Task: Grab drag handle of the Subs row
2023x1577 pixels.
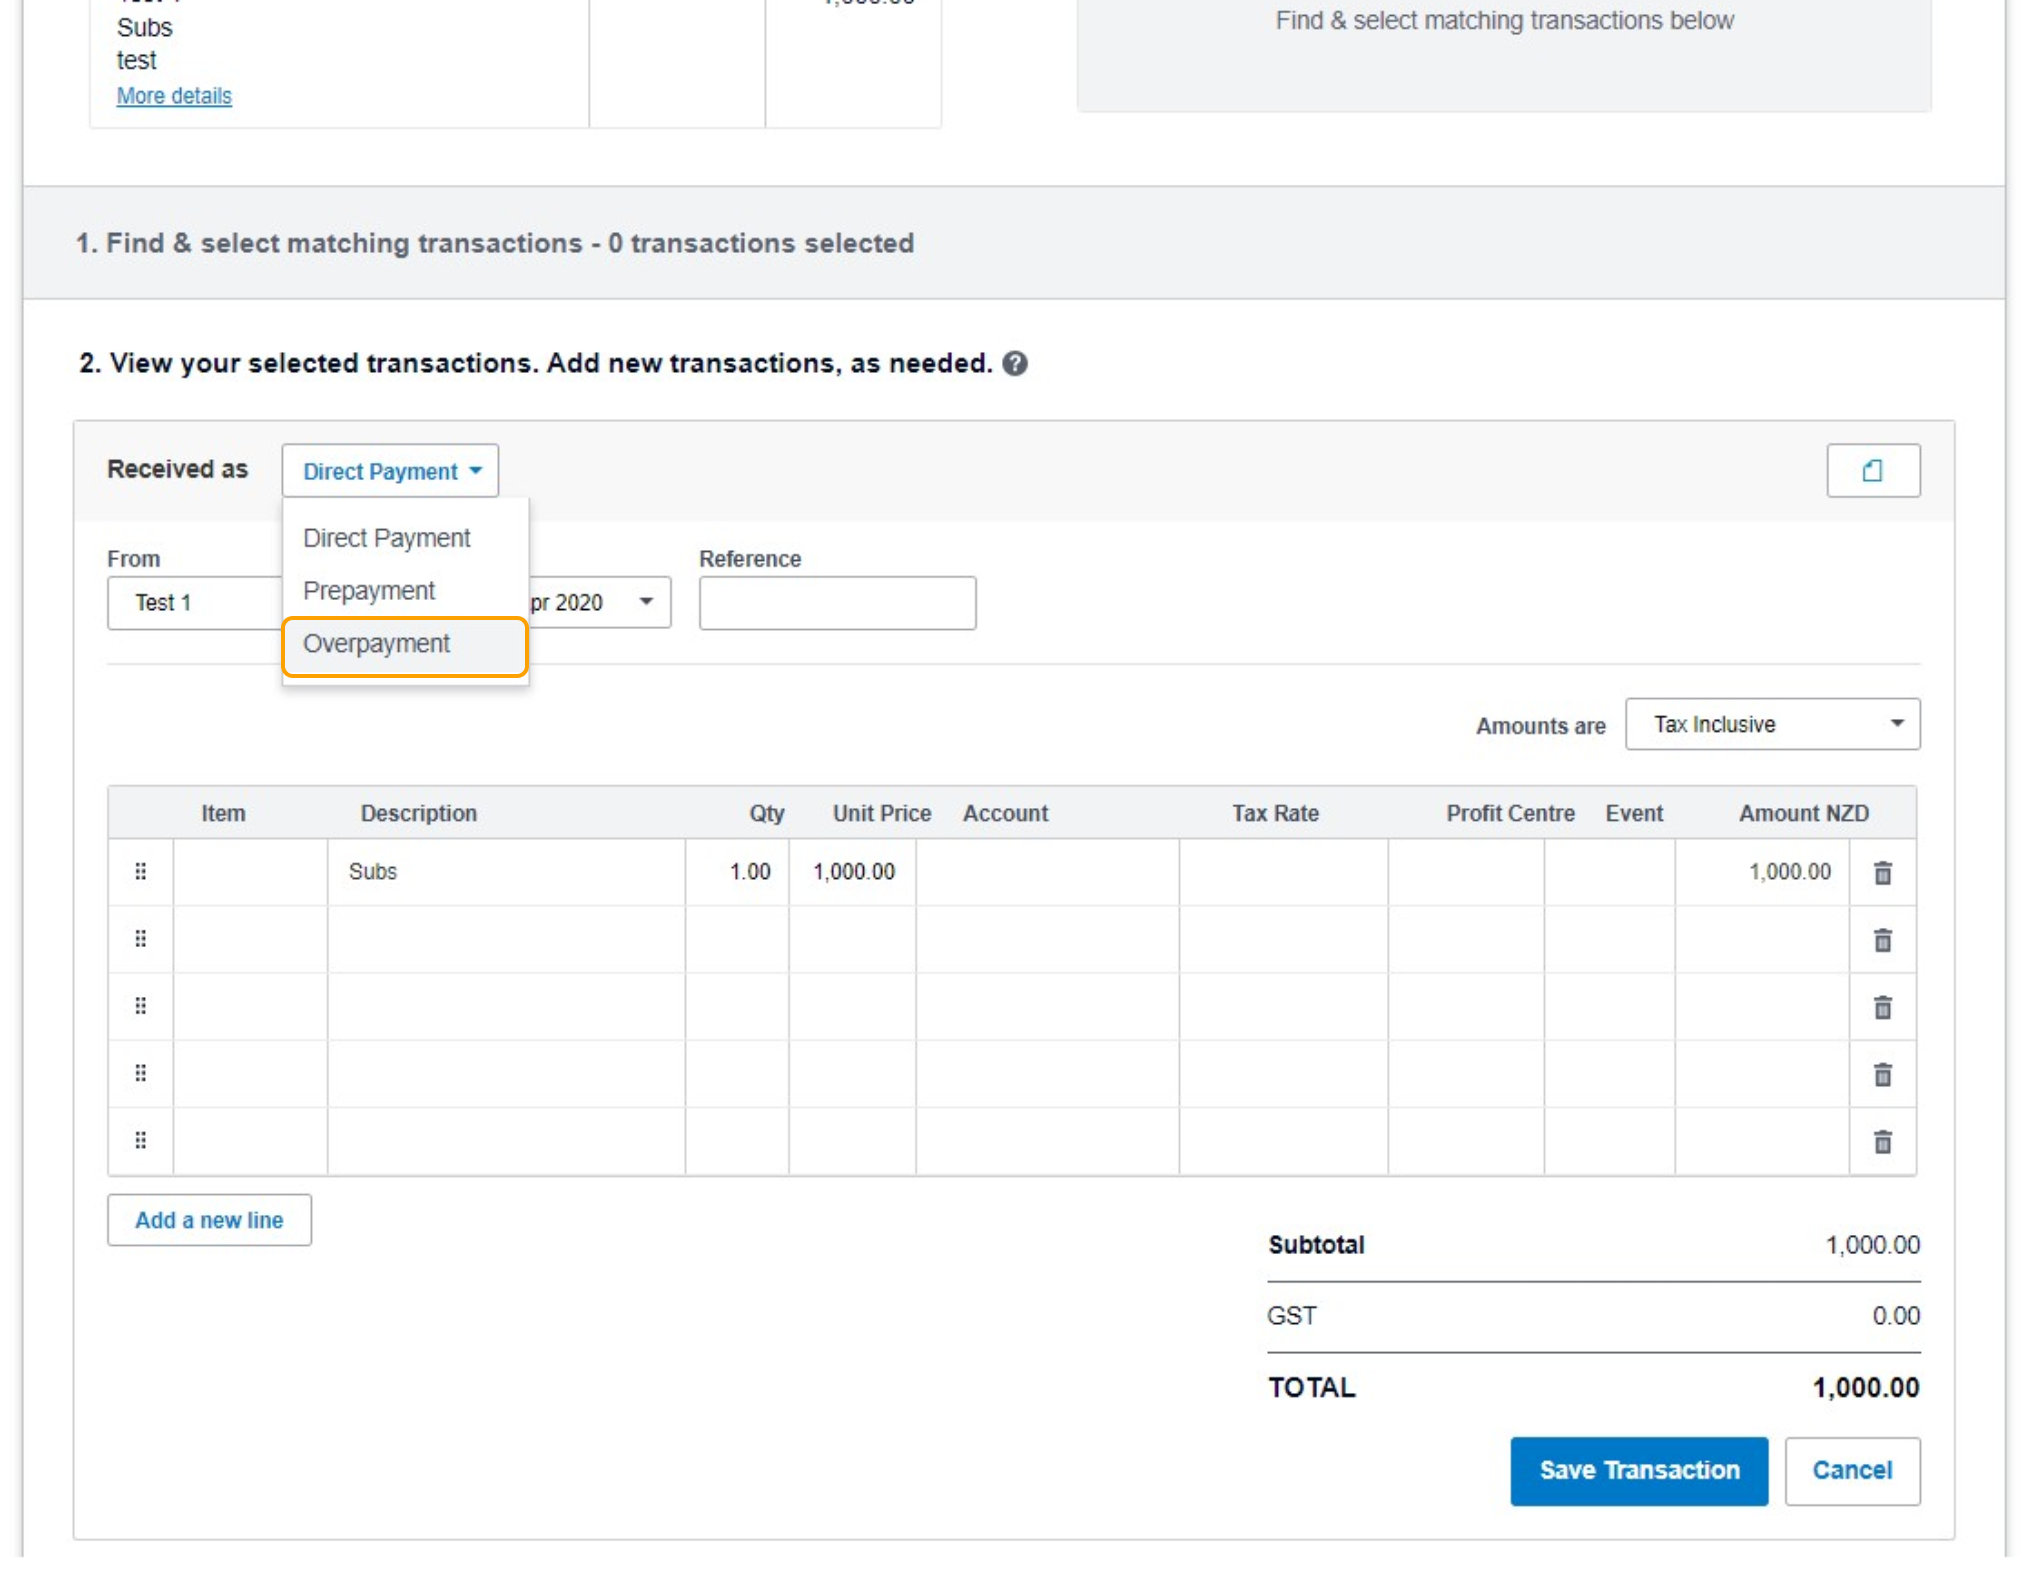Action: point(140,871)
